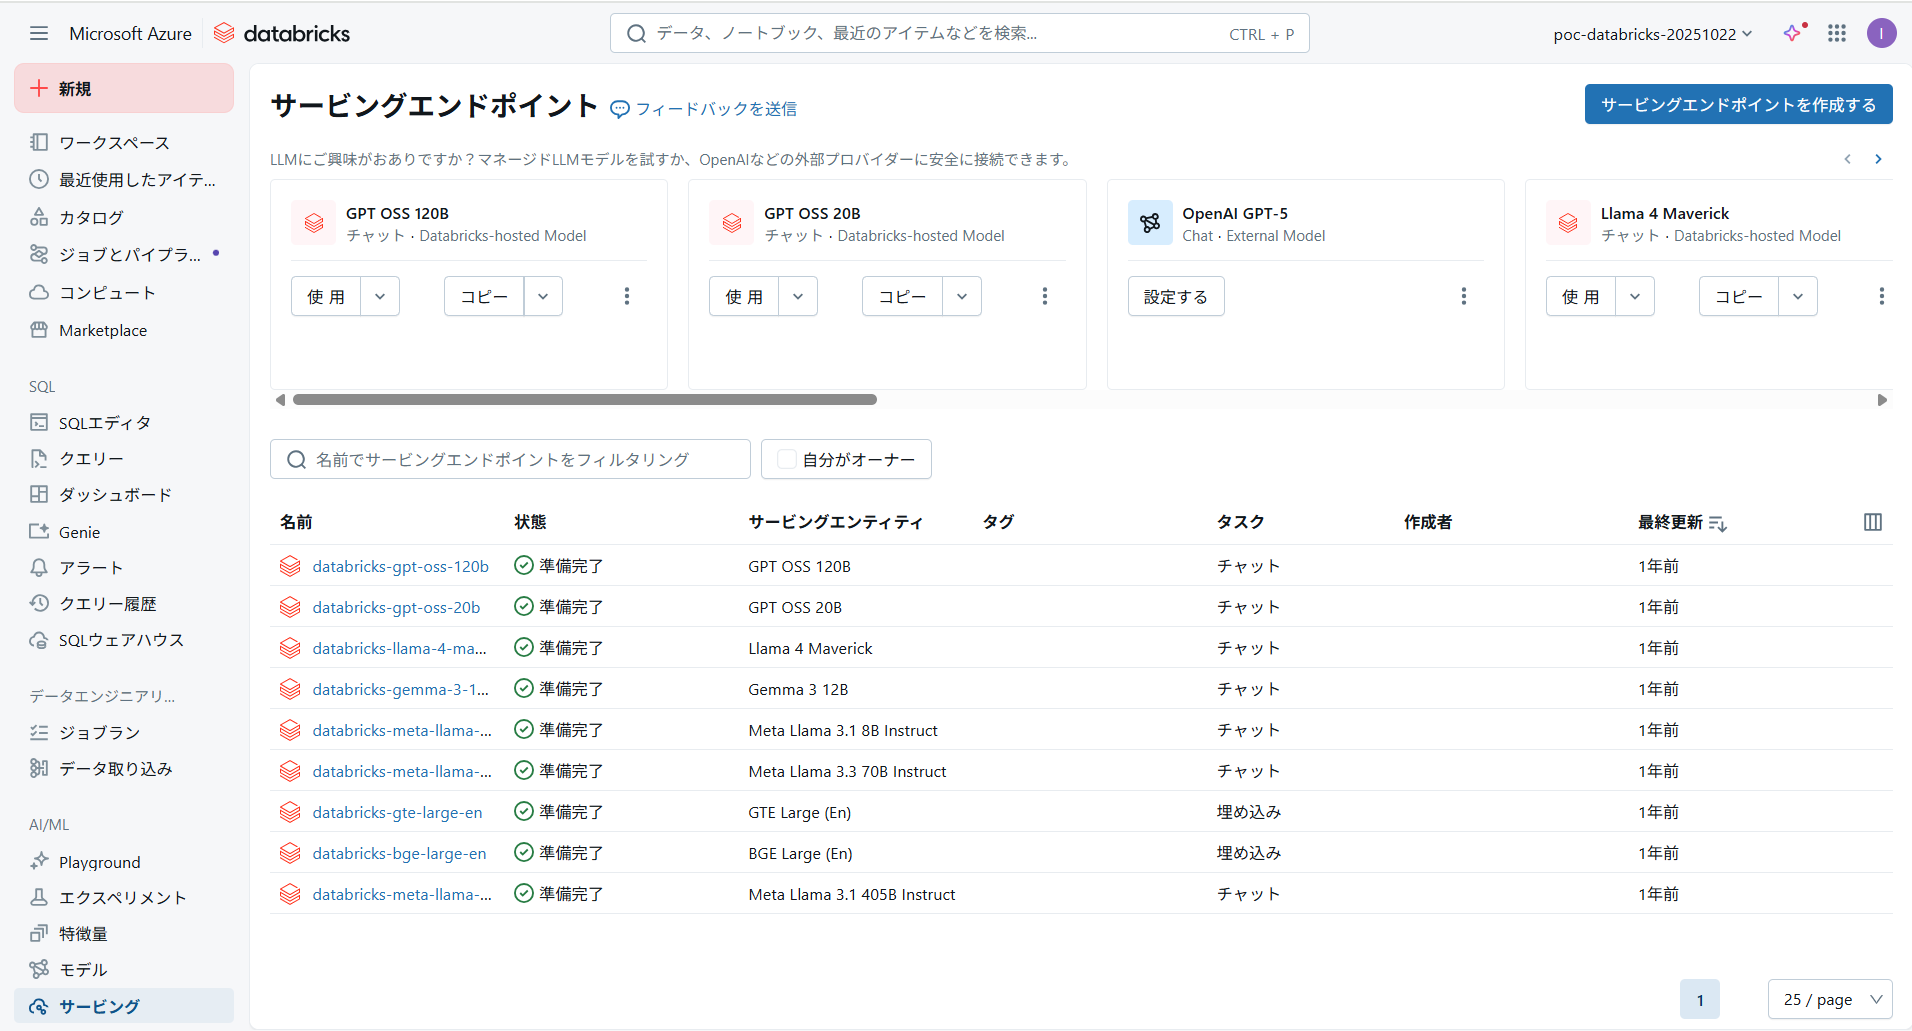Click the apps grid icon top right
This screenshot has height=1031, width=1912.
[1837, 33]
